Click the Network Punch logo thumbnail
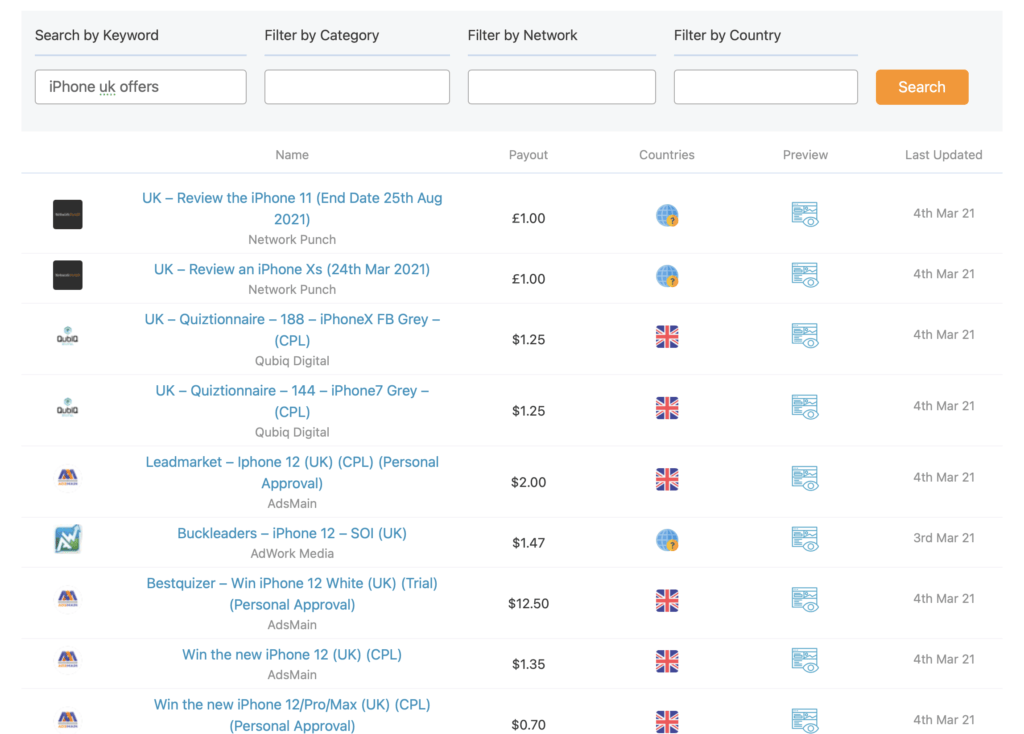Image resolution: width=1024 pixels, height=734 pixels. (x=67, y=214)
